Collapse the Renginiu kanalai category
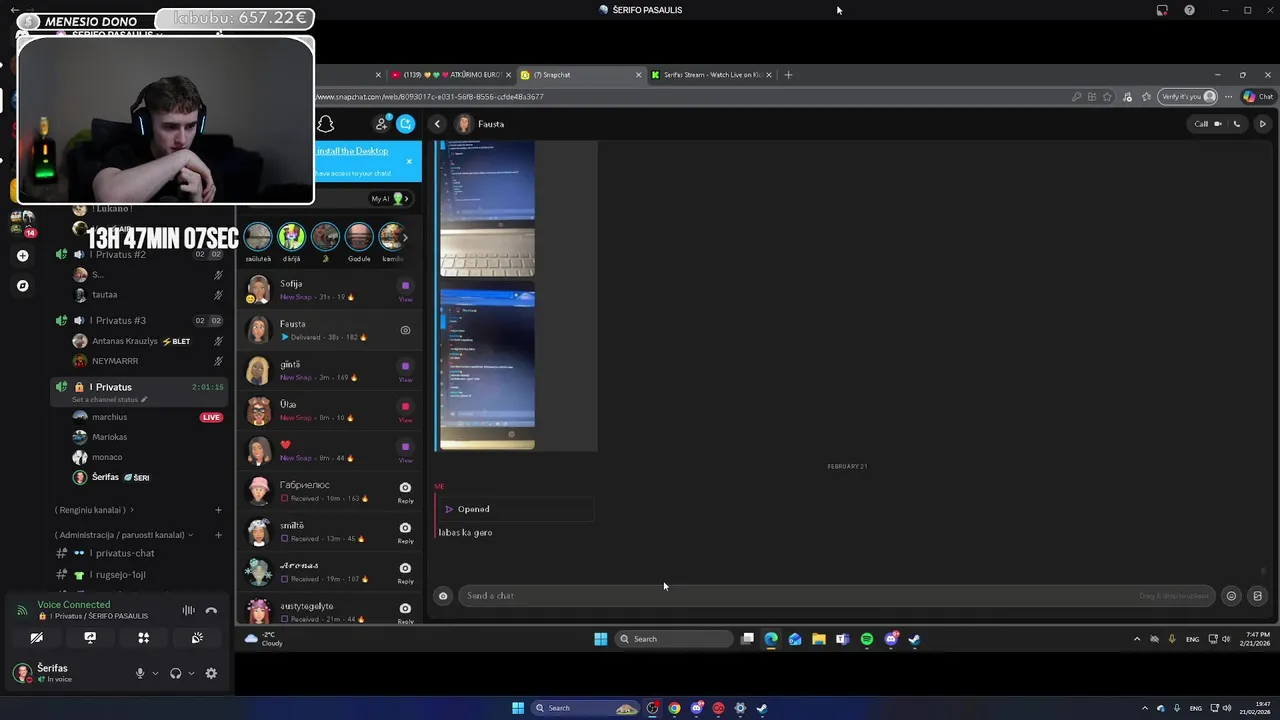 [95, 510]
